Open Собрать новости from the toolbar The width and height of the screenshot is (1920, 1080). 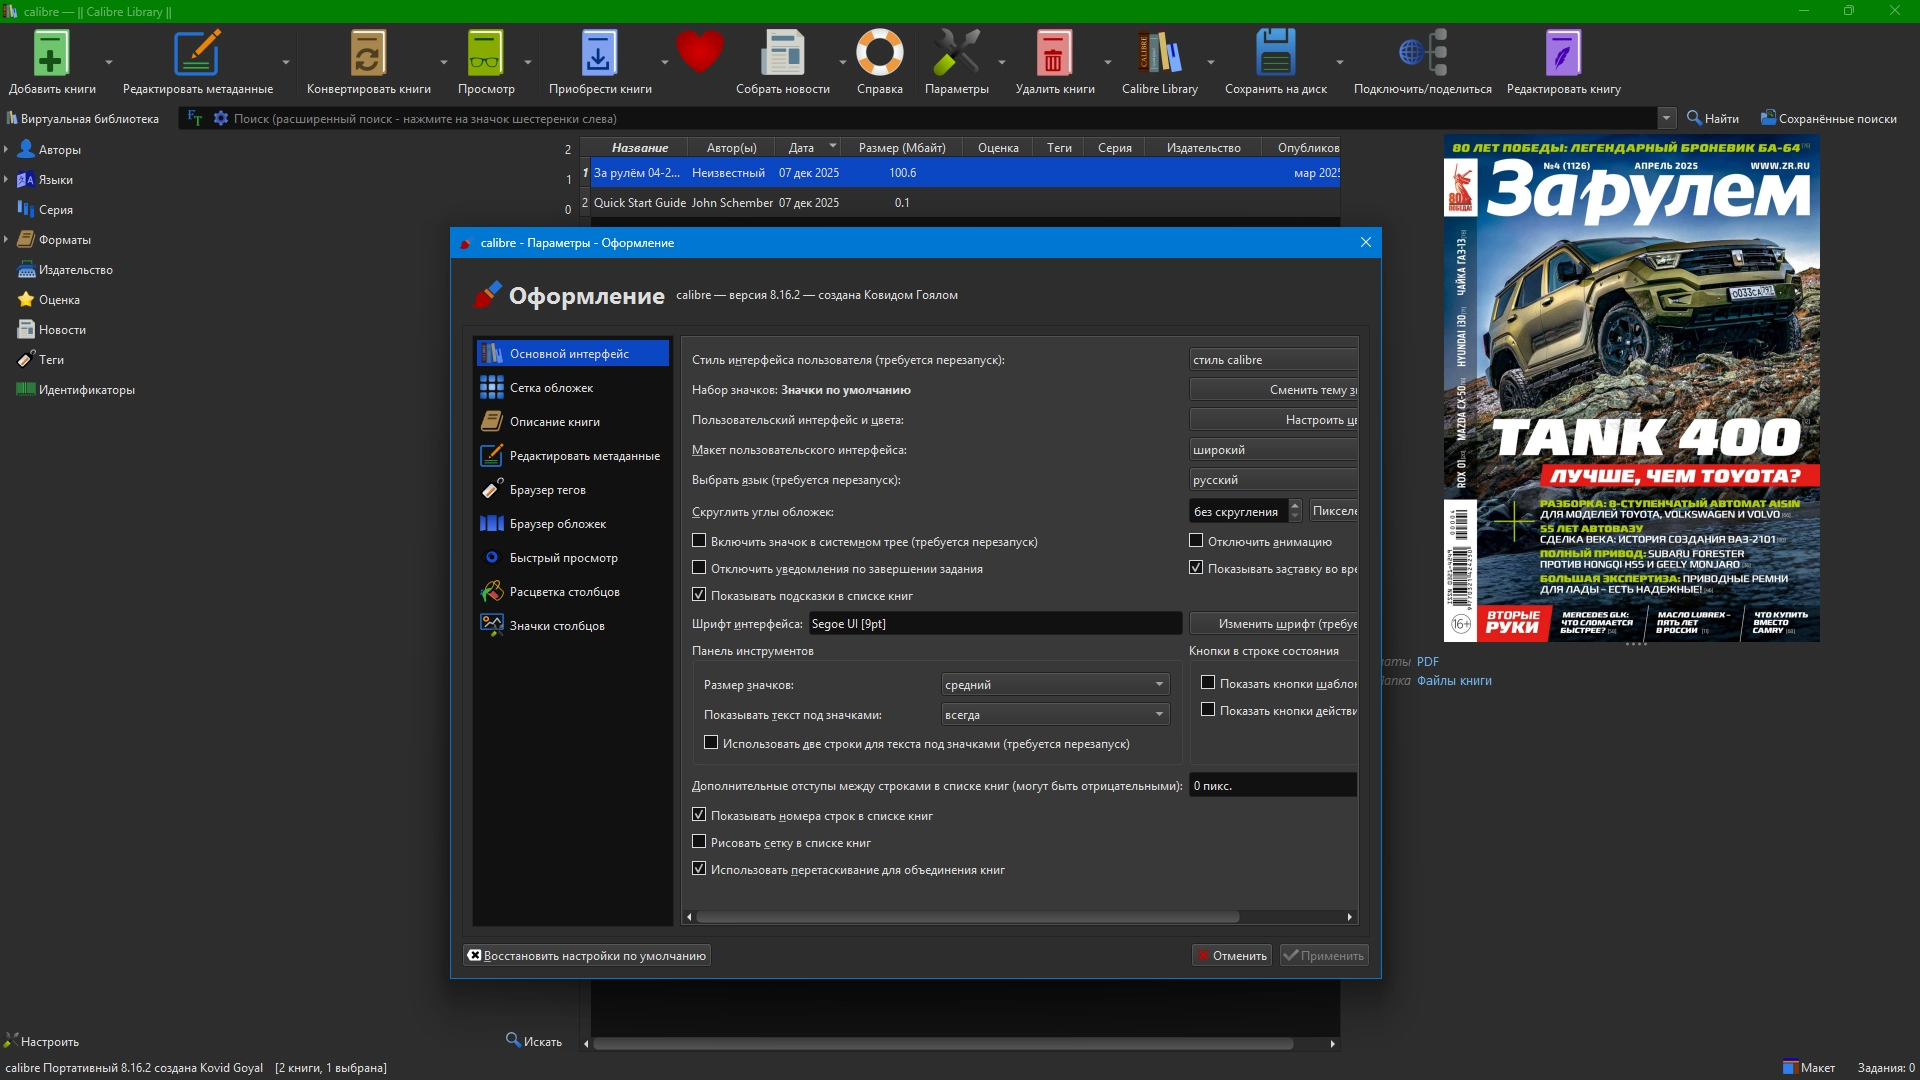point(782,55)
